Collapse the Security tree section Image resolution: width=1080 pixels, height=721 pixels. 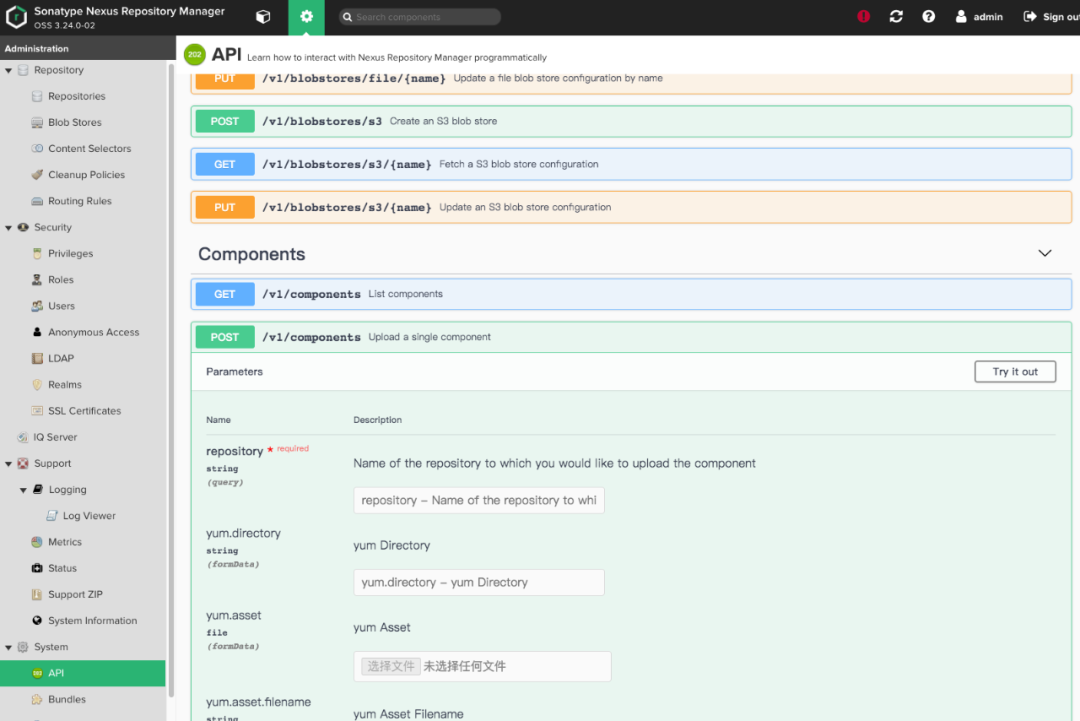[x=9, y=228]
